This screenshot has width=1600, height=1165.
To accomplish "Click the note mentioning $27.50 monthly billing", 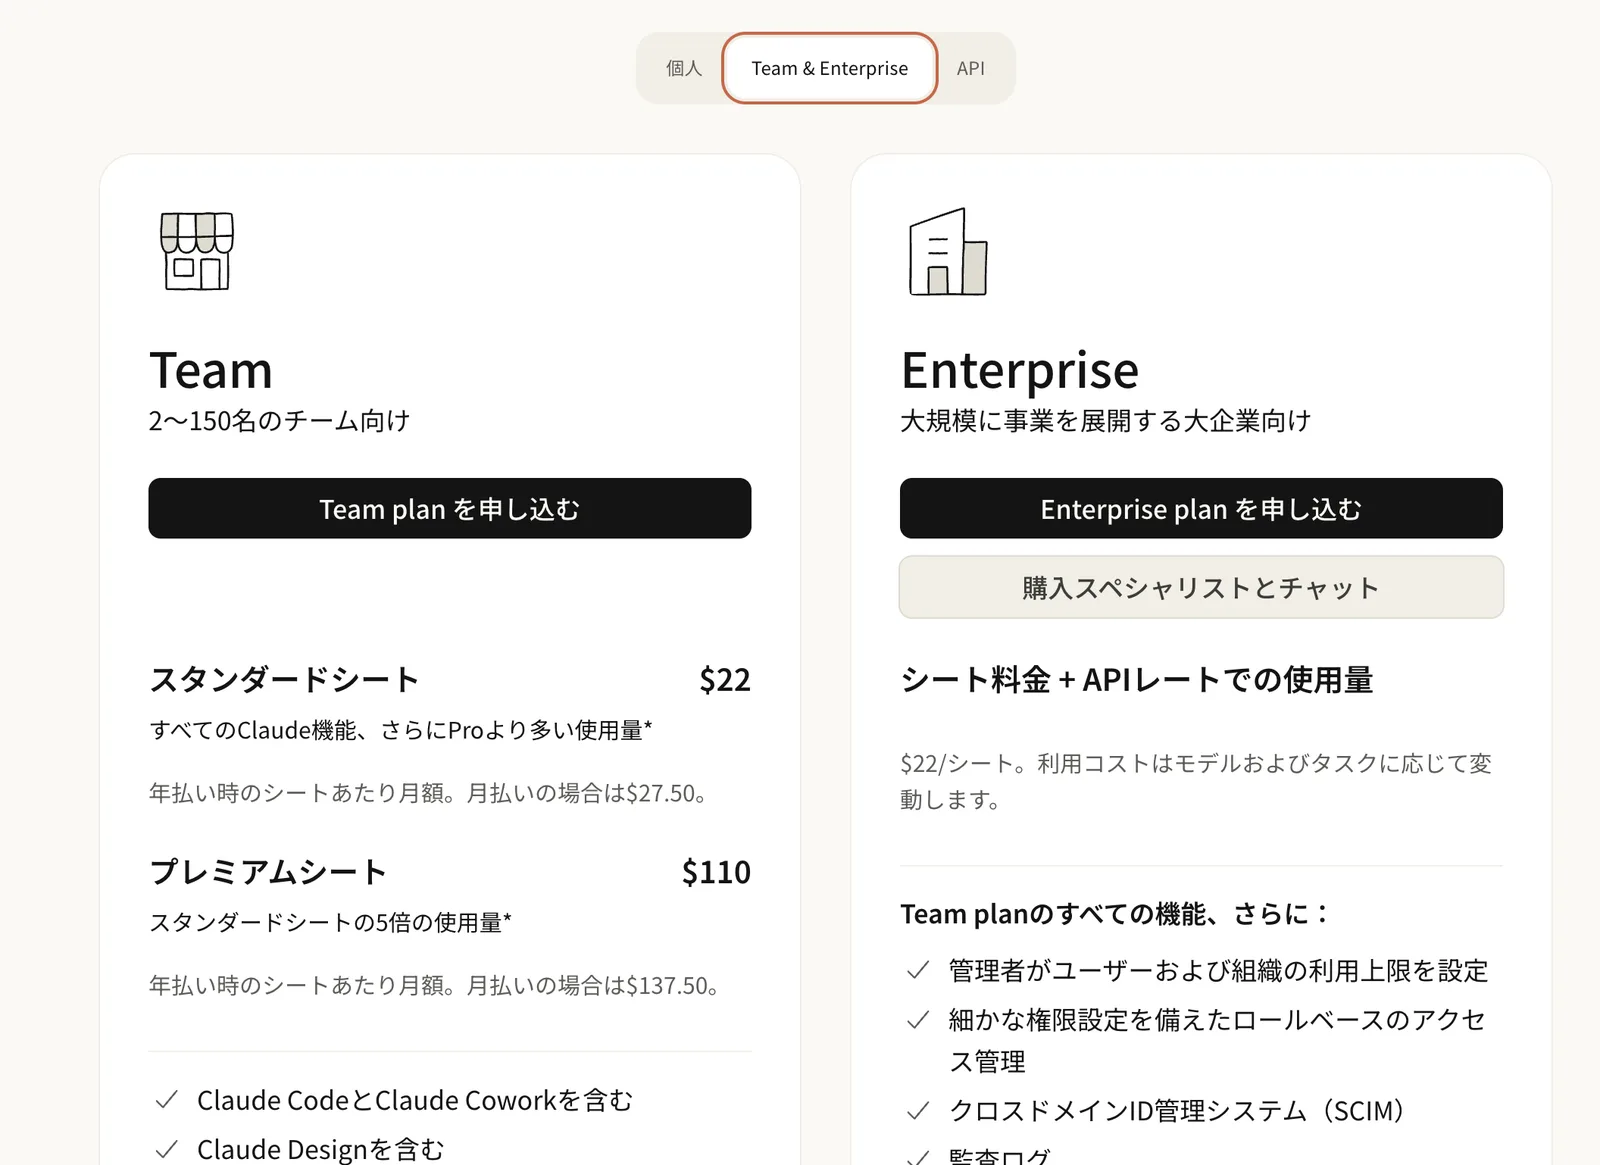I will point(430,794).
